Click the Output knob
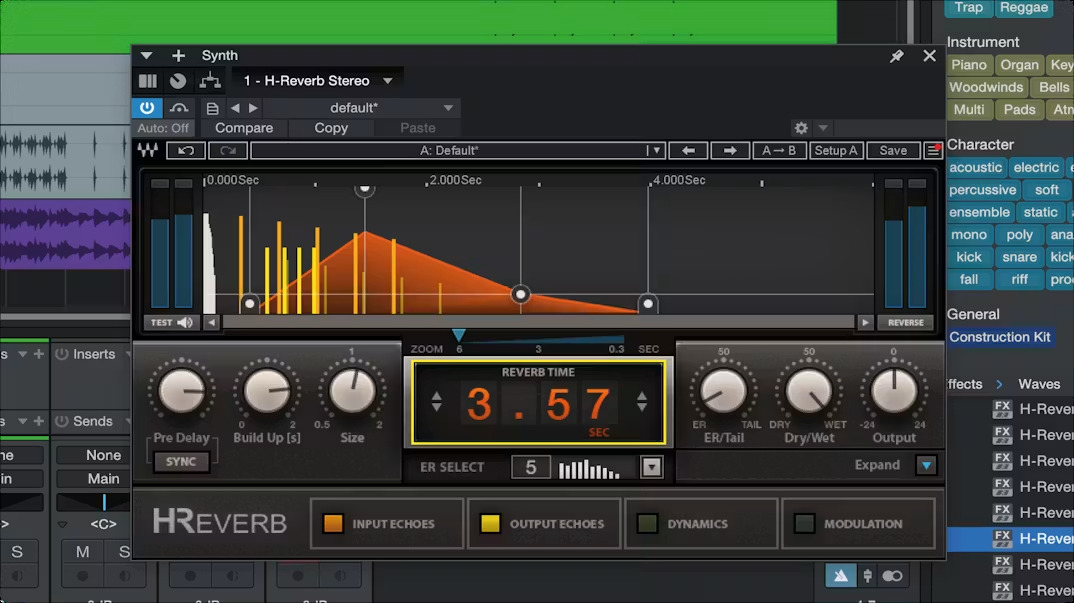The height and width of the screenshot is (603, 1074). click(894, 392)
